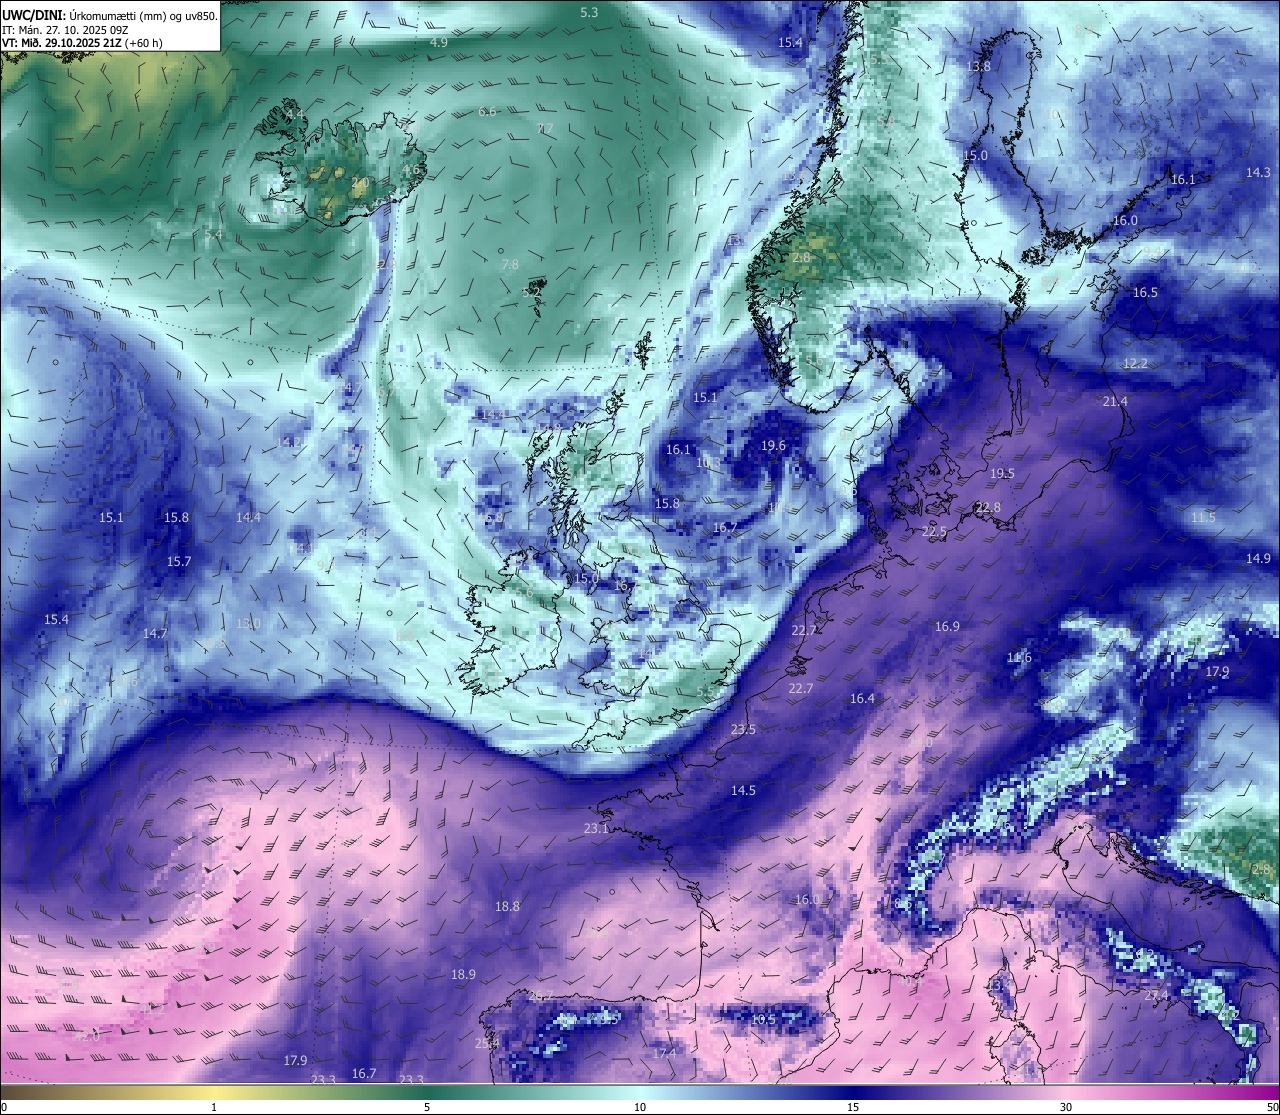The height and width of the screenshot is (1115, 1280).
Task: Click the 14.9 value at the right edge
Action: 1258,558
